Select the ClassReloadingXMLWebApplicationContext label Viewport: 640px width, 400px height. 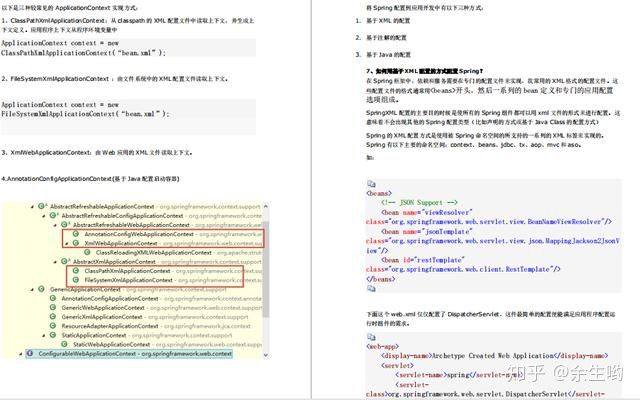click(x=153, y=253)
